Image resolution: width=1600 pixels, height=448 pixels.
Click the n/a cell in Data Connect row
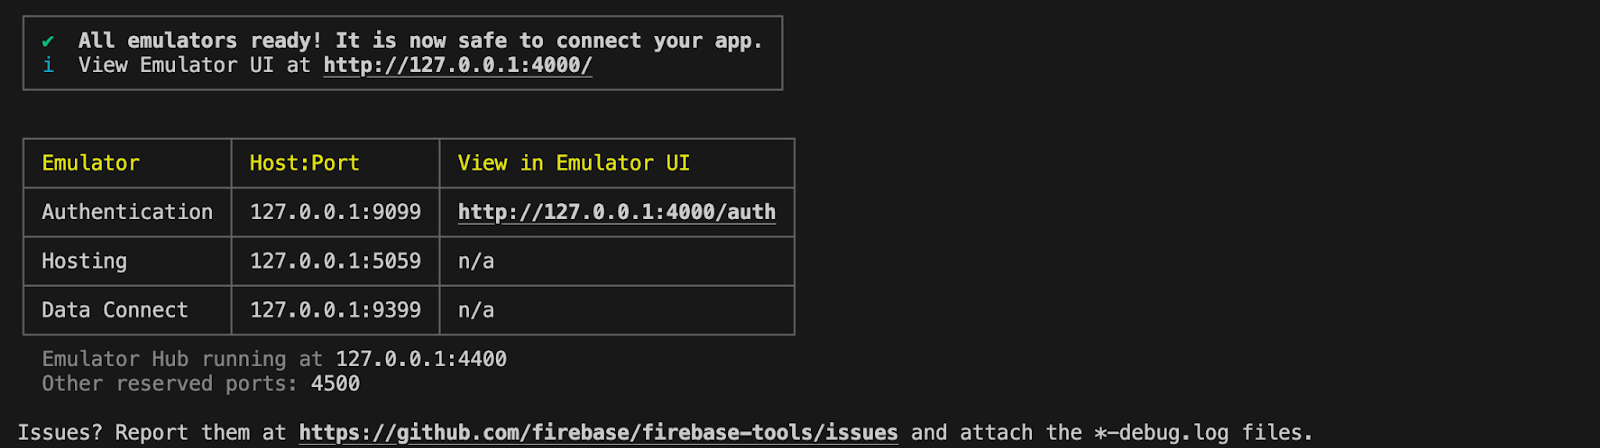click(476, 310)
